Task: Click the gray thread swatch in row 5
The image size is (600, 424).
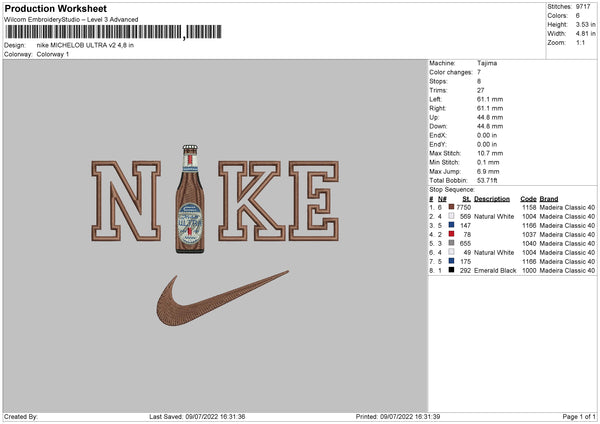Action: coord(452,243)
